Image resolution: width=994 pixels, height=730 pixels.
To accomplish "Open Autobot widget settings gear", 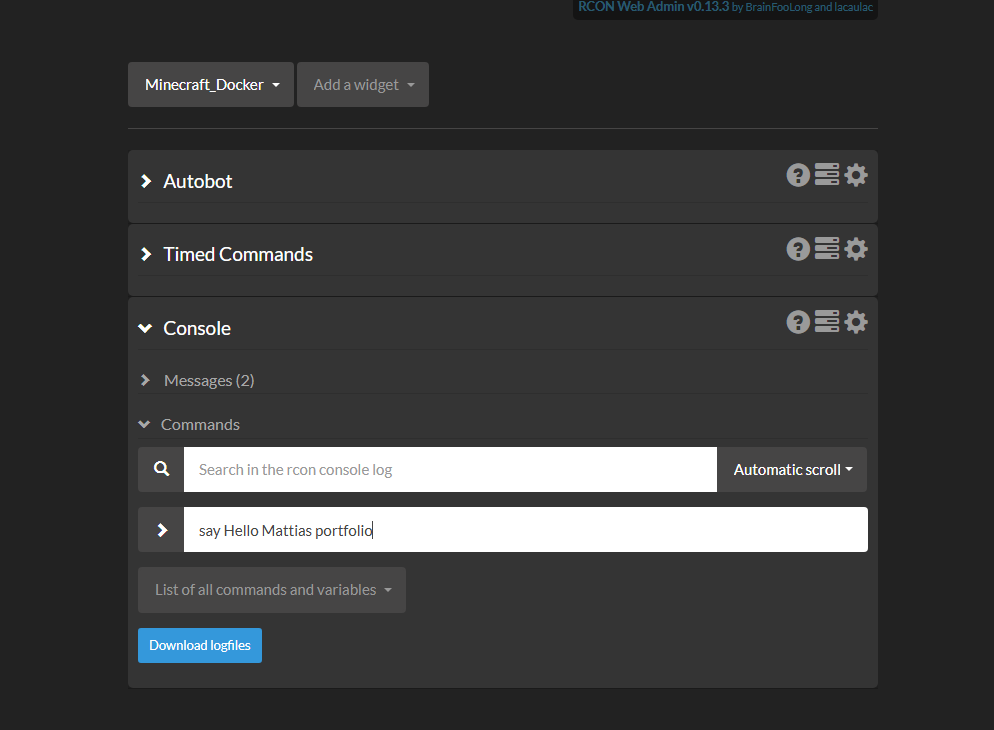I will point(856,175).
